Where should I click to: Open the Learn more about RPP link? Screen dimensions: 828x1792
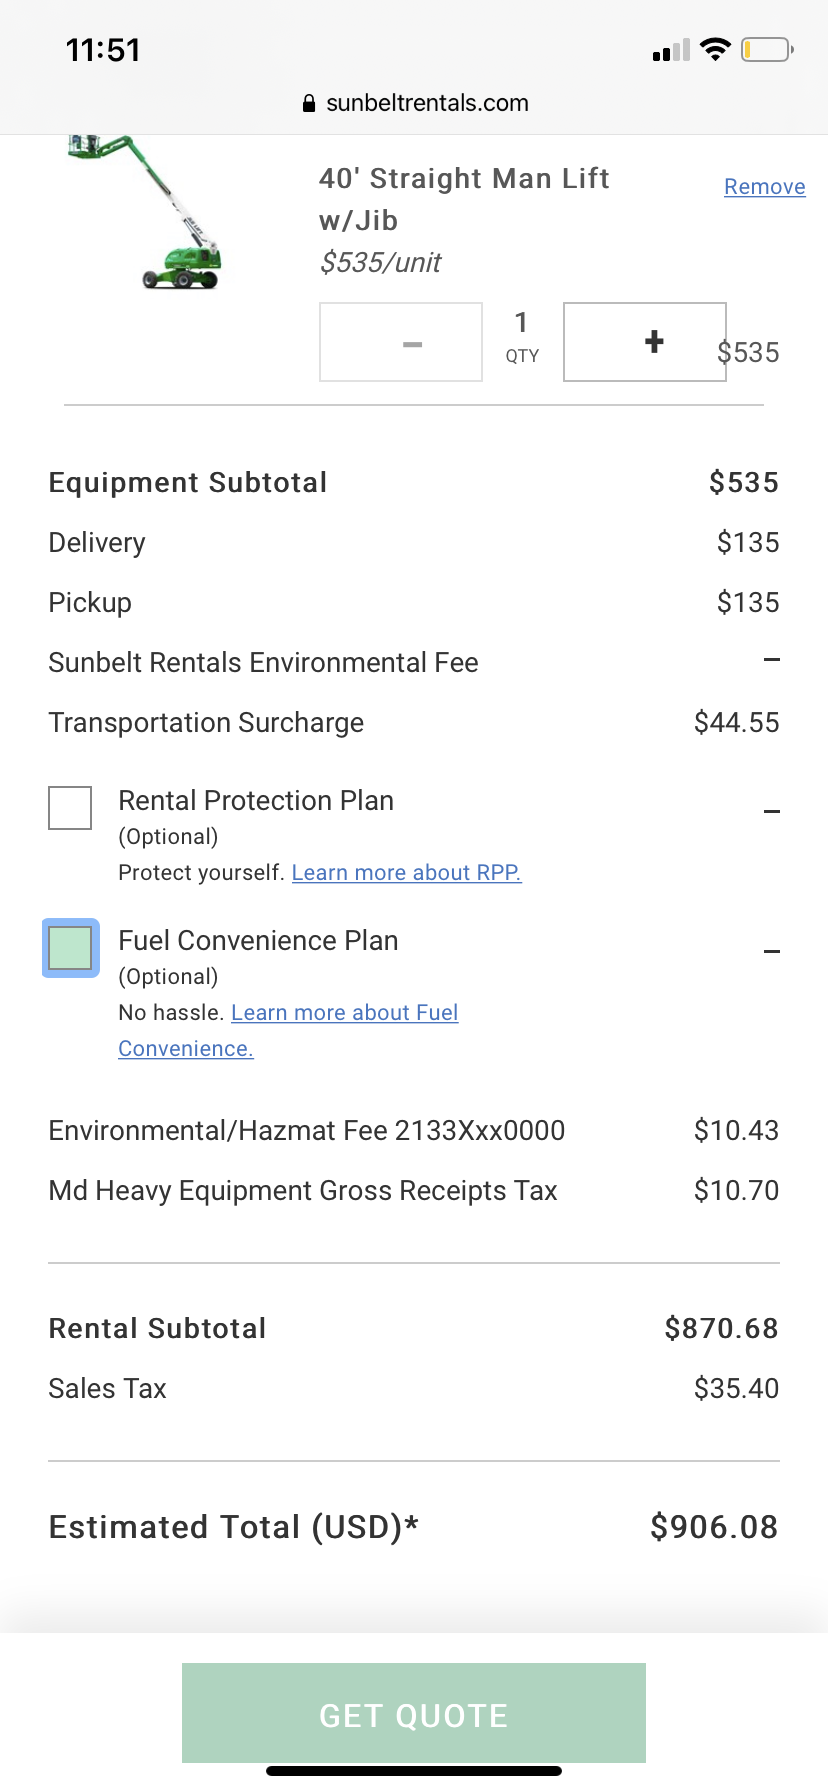[x=406, y=873]
